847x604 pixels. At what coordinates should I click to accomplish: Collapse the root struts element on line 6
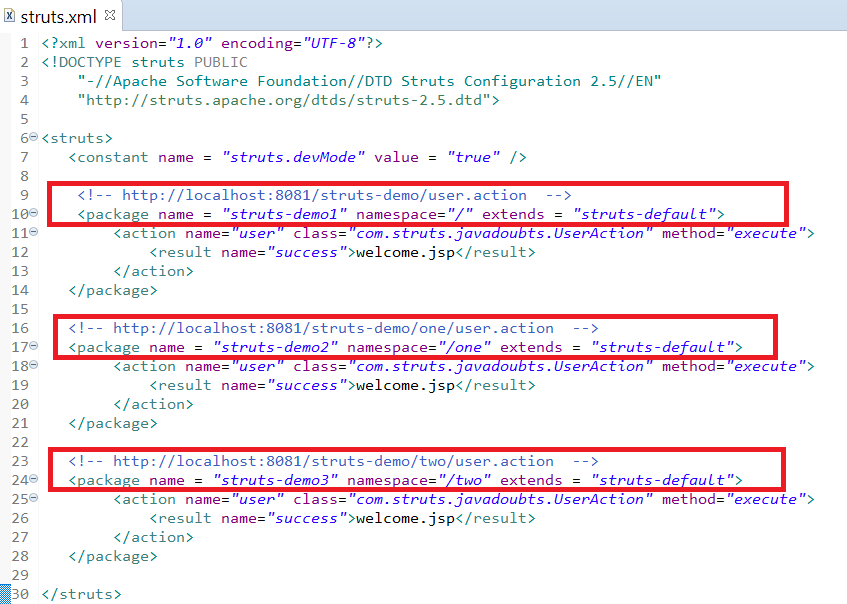pyautogui.click(x=34, y=137)
